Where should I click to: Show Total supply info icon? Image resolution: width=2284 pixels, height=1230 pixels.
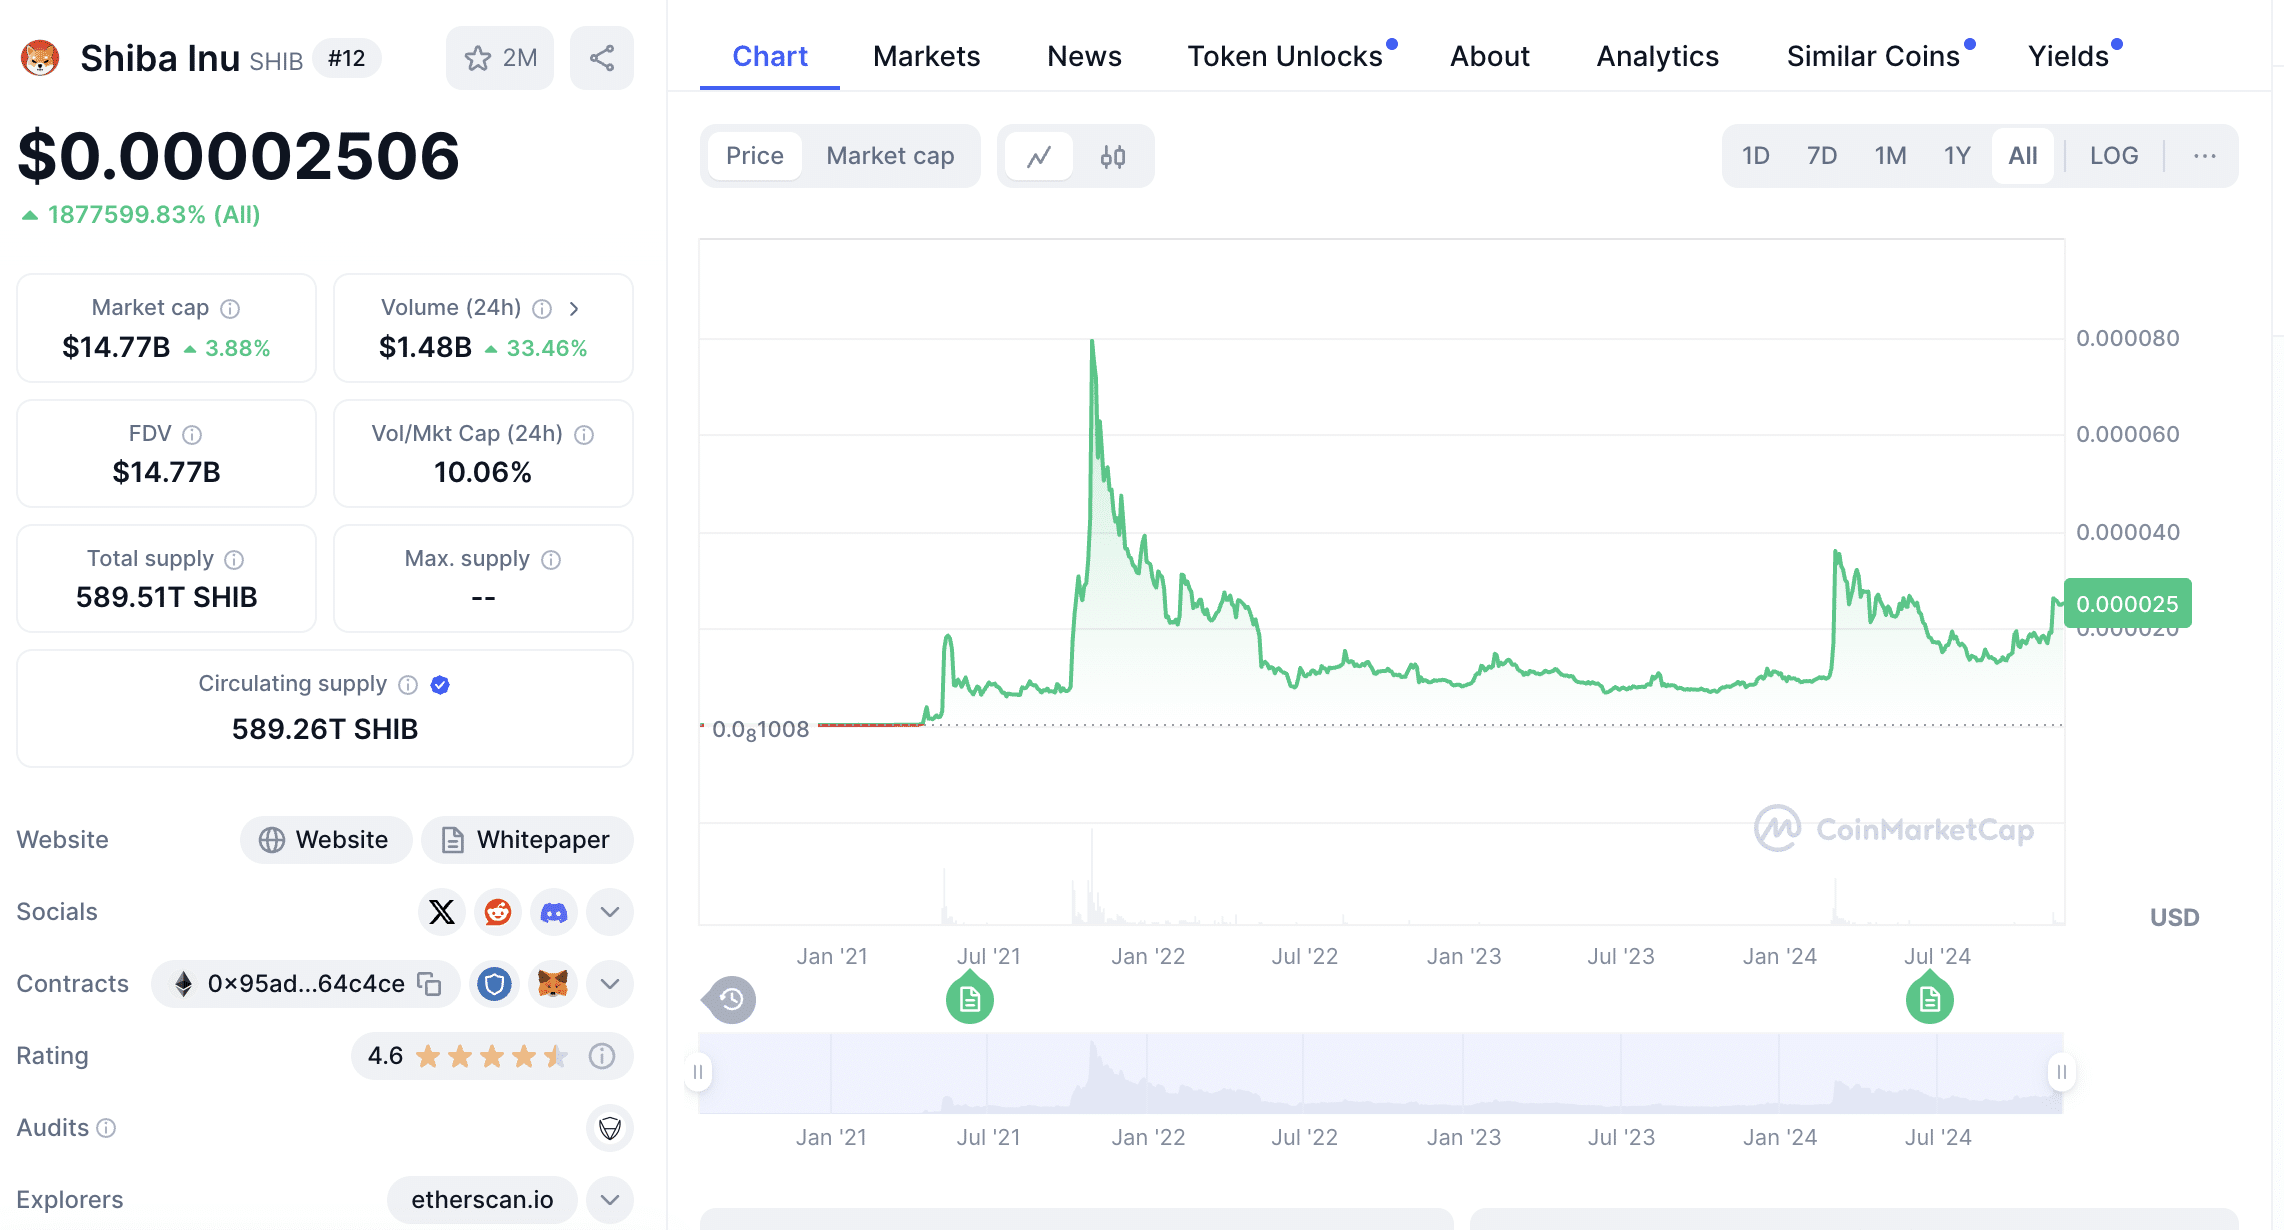[234, 559]
